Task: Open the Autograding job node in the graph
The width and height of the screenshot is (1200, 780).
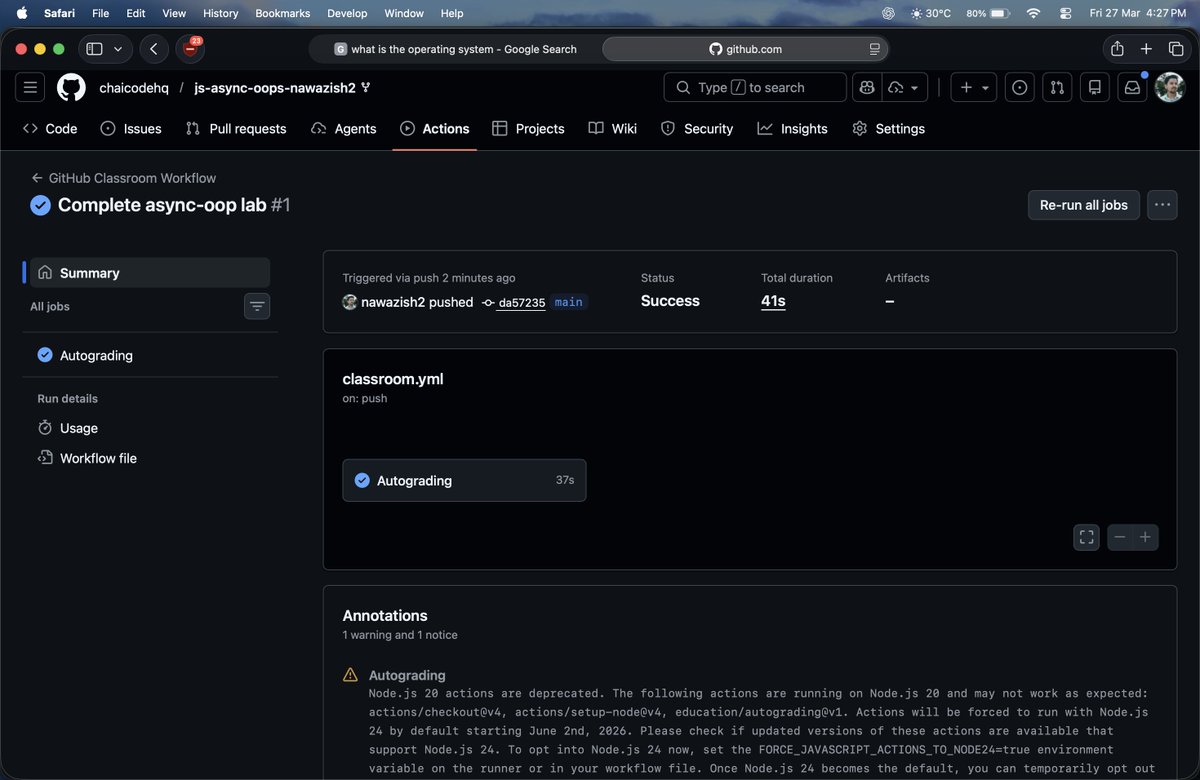Action: pos(464,480)
